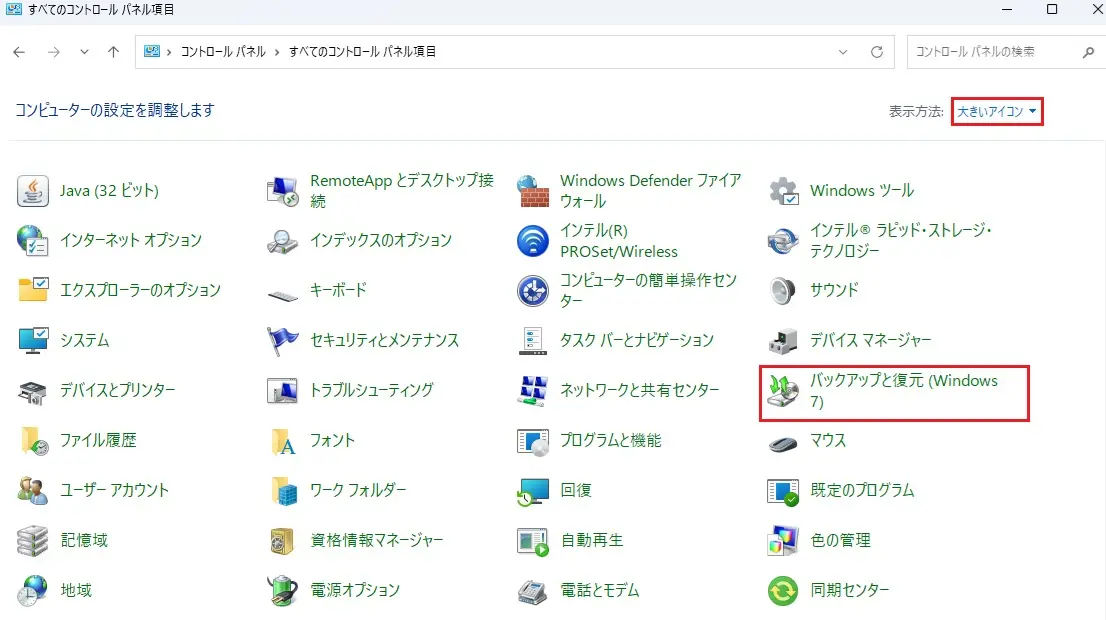Open the 記憶域 storage icon
The width and height of the screenshot is (1106, 620).
pyautogui.click(x=32, y=541)
